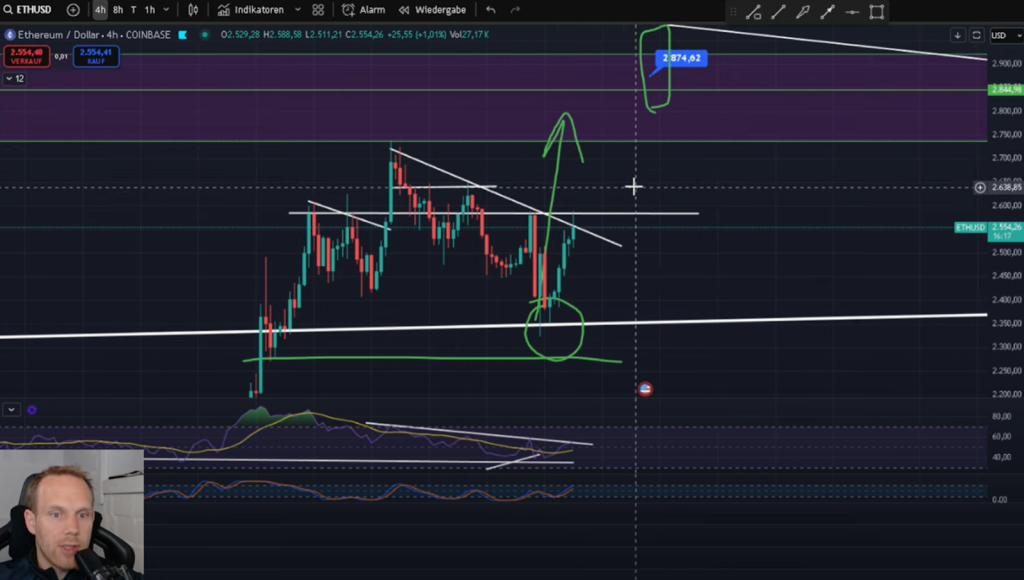Expand the indicator pane legend chevron

(x=12, y=410)
